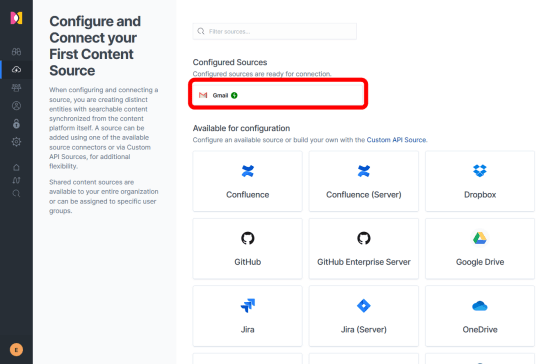This screenshot has width=560, height=364.
Task: Focus the Filter sources input field
Action: 275,31
